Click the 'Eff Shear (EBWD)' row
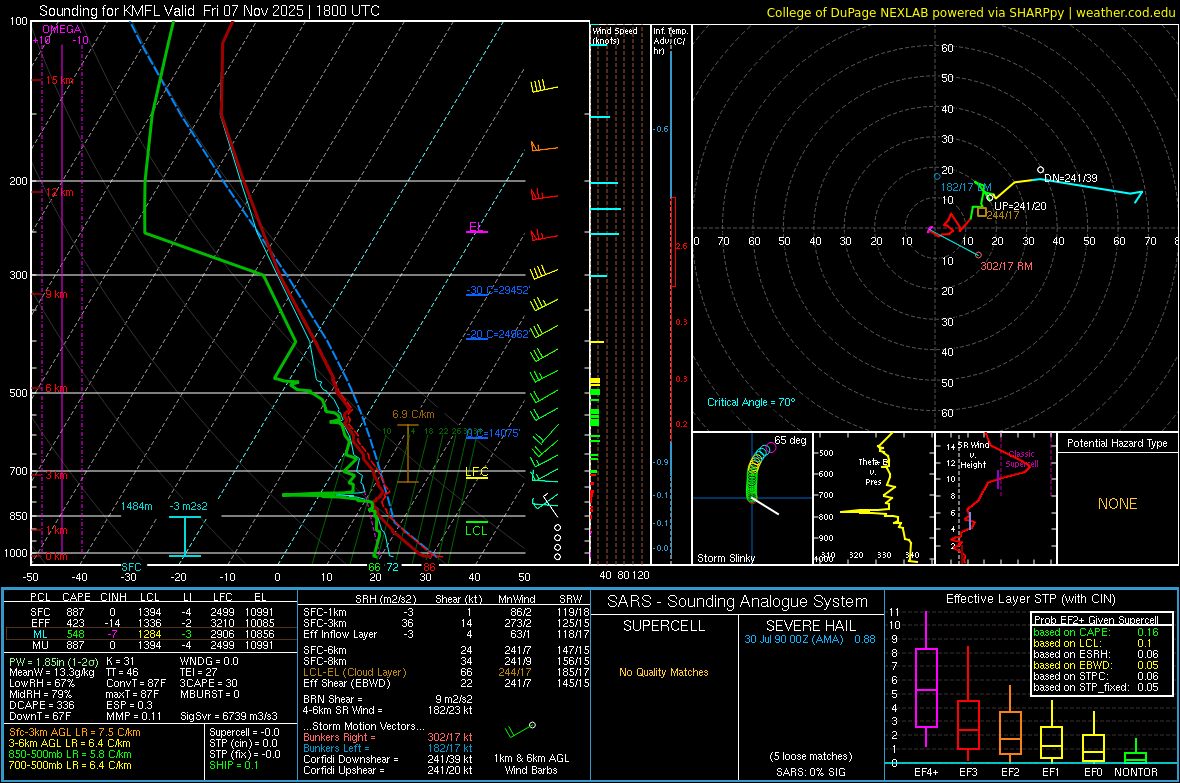The image size is (1180, 783). tap(446, 684)
